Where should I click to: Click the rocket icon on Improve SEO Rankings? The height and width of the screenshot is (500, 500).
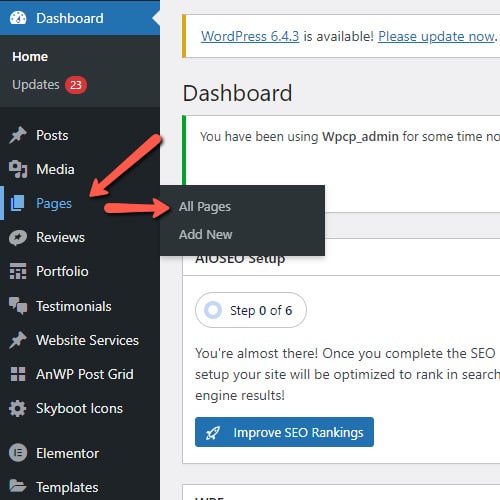click(x=213, y=433)
